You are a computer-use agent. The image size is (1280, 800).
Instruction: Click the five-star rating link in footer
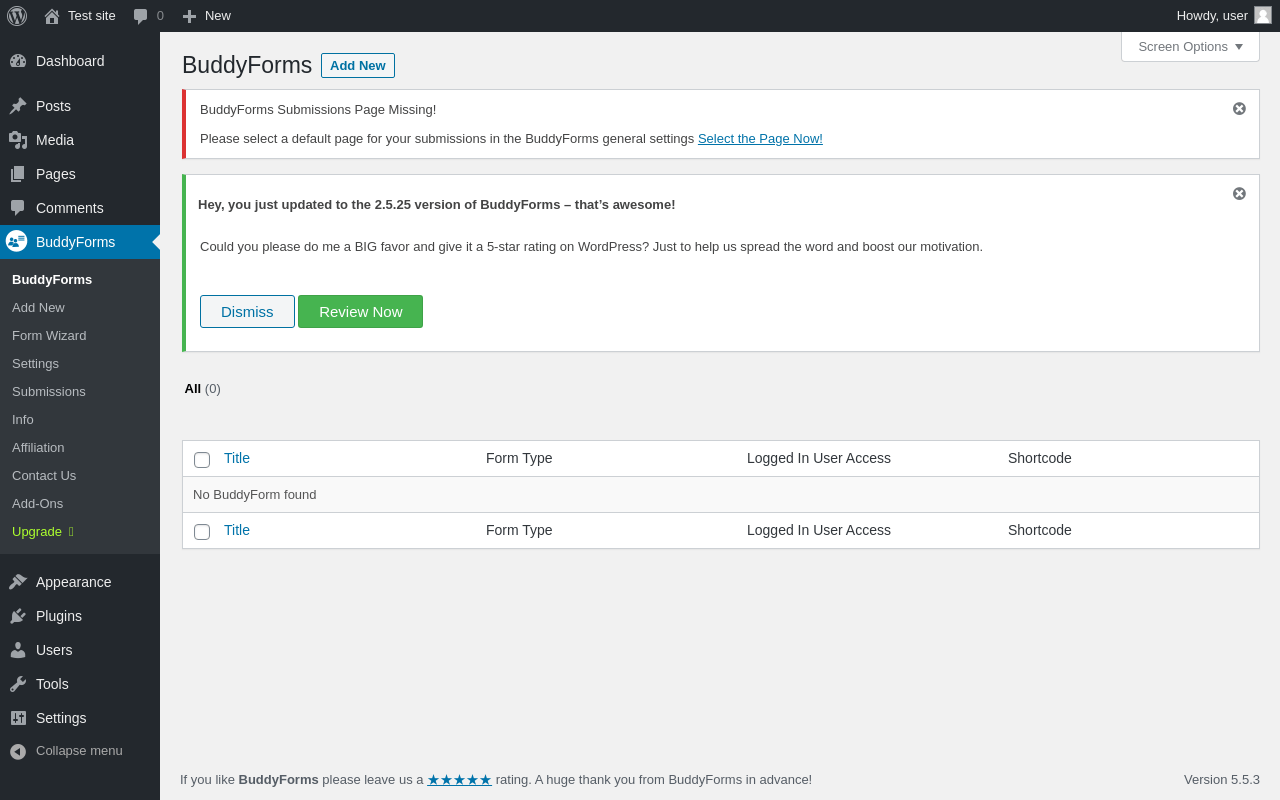(459, 780)
